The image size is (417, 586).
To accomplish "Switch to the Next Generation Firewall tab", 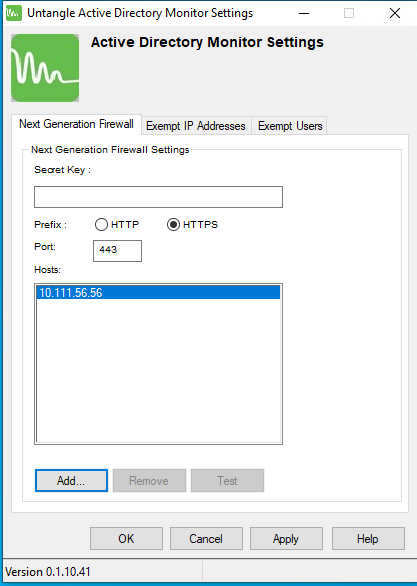I will [x=76, y=124].
